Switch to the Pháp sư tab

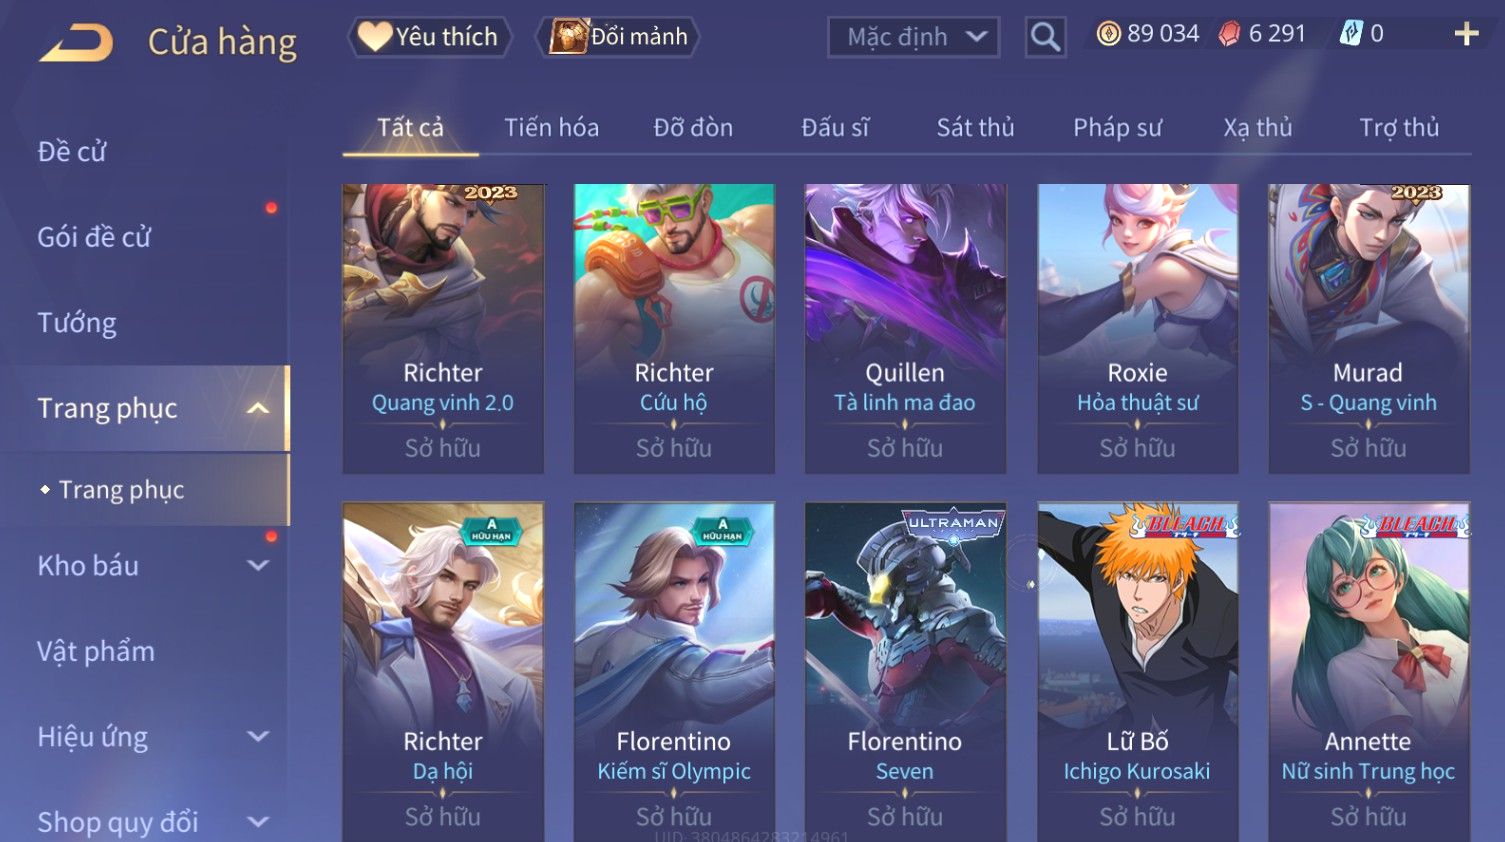(1117, 127)
